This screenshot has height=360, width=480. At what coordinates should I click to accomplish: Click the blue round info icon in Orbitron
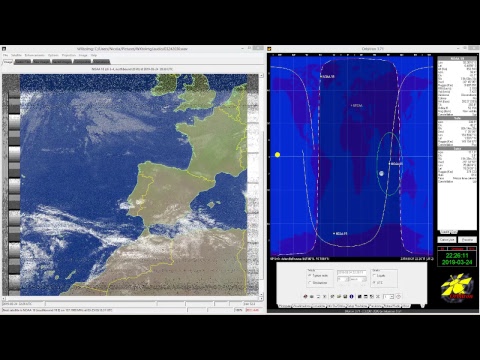coord(351,296)
